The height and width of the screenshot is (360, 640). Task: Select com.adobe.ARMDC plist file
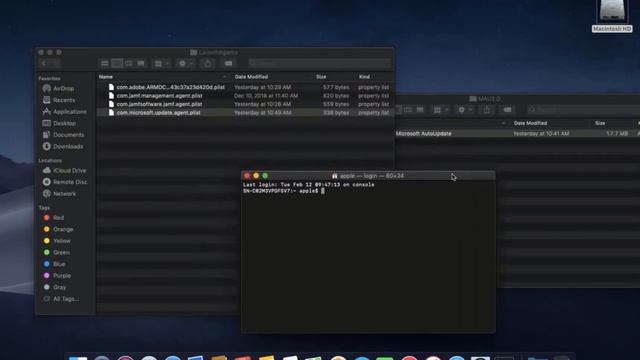click(245, 87)
